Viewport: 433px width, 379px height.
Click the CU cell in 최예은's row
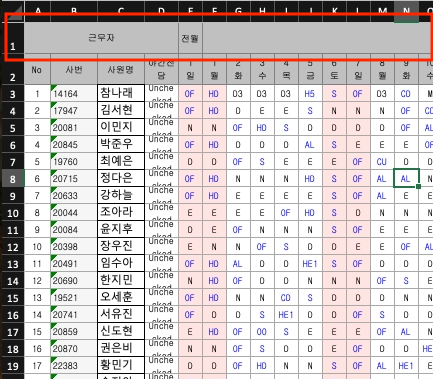(x=382, y=162)
